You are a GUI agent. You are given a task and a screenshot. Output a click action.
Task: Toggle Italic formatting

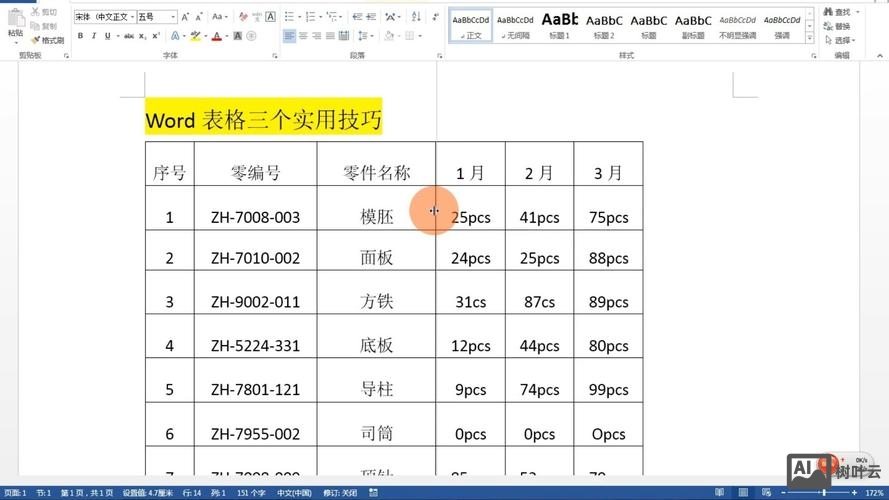click(94, 36)
